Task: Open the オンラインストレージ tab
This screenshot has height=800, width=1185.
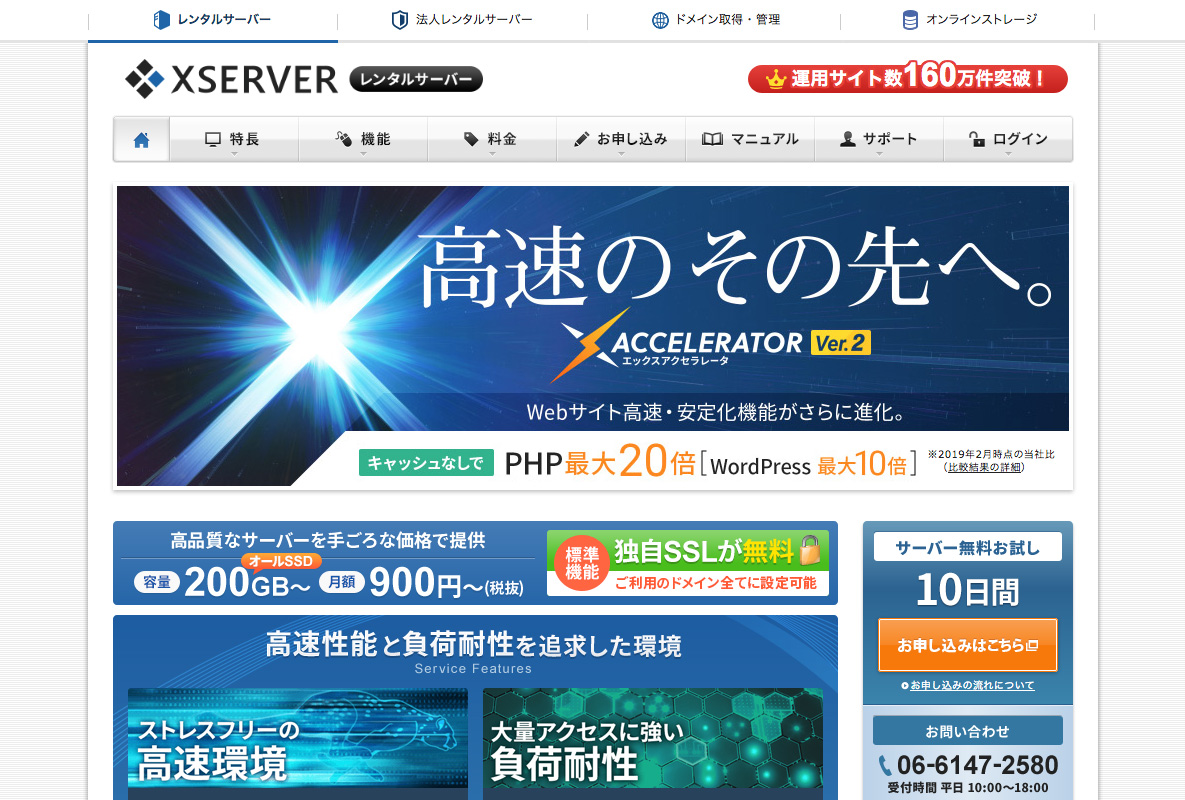Action: [x=968, y=20]
